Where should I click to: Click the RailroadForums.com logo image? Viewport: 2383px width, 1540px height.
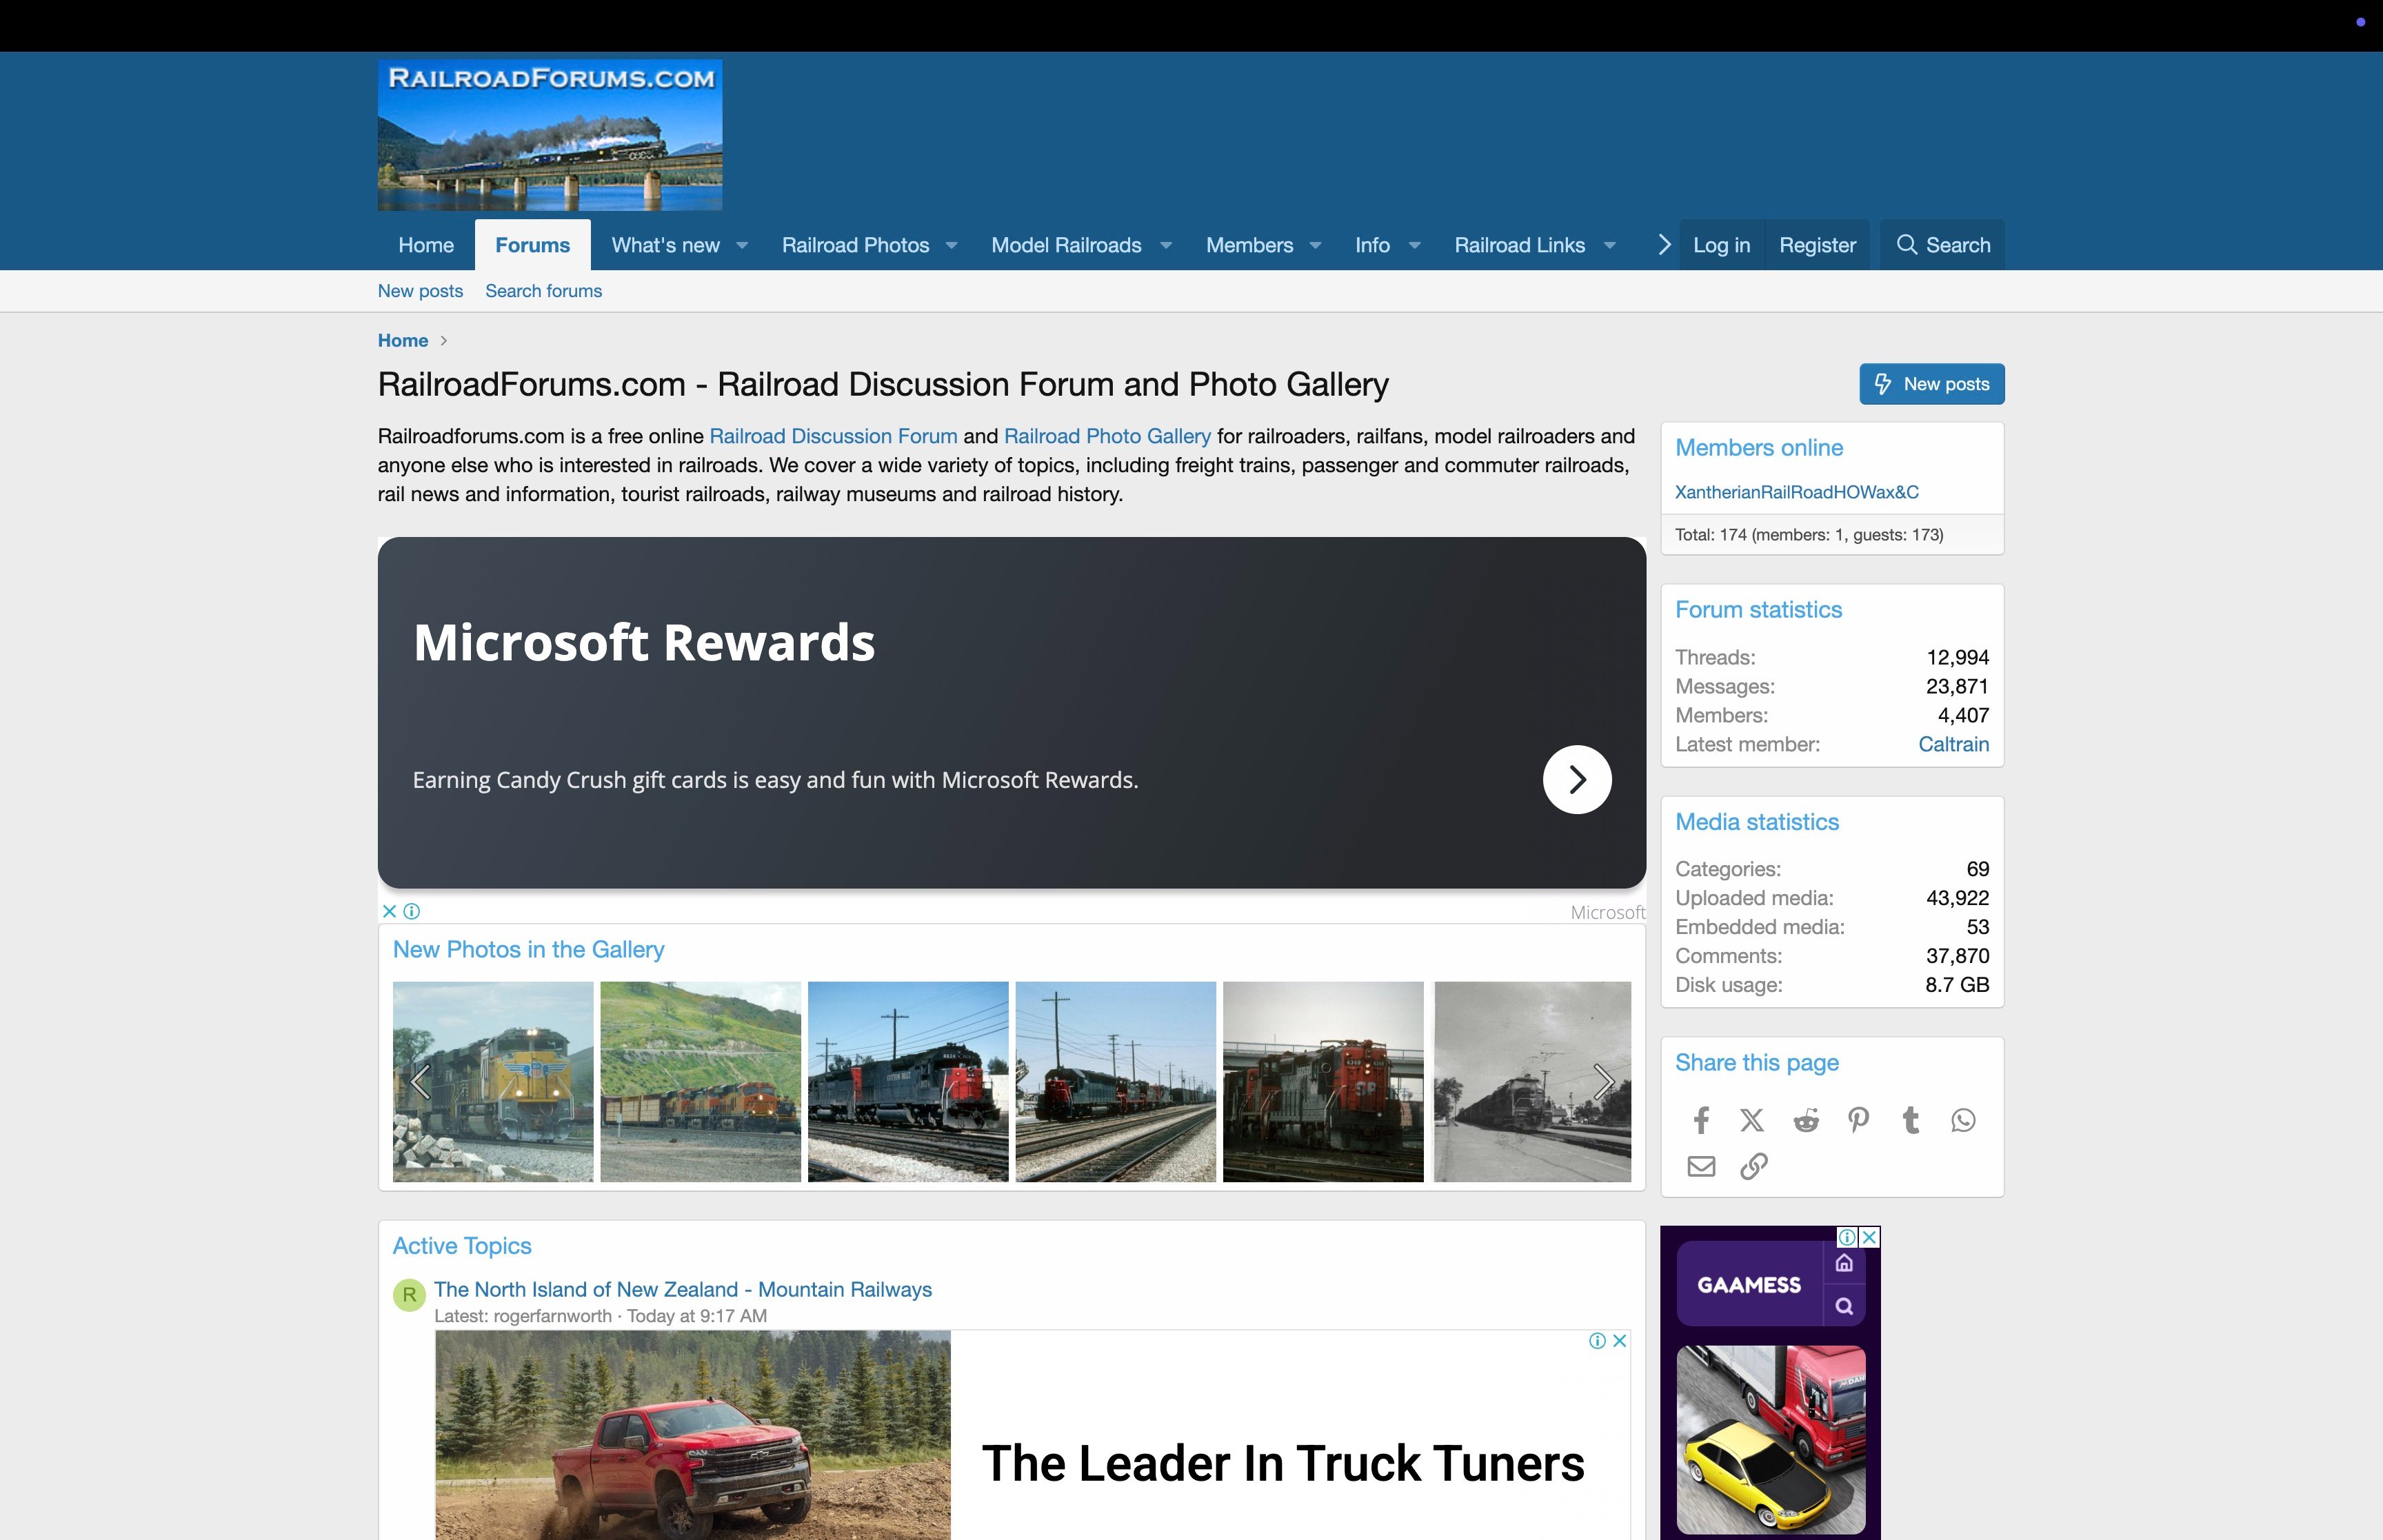tap(550, 135)
